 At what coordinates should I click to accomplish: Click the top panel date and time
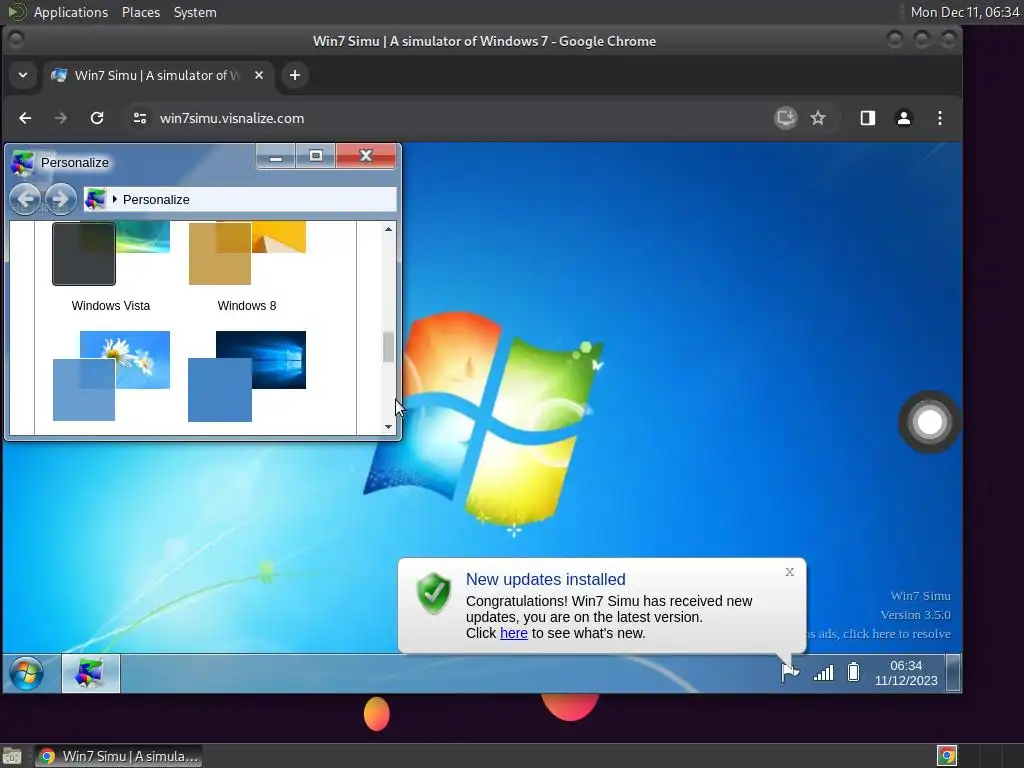965,12
